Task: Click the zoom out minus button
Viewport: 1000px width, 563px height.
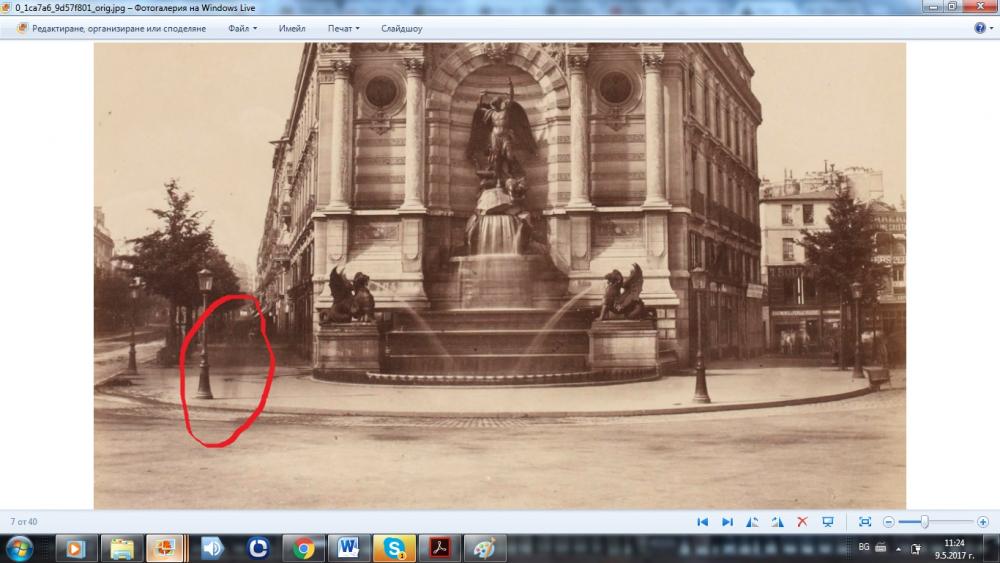Action: pyautogui.click(x=888, y=522)
